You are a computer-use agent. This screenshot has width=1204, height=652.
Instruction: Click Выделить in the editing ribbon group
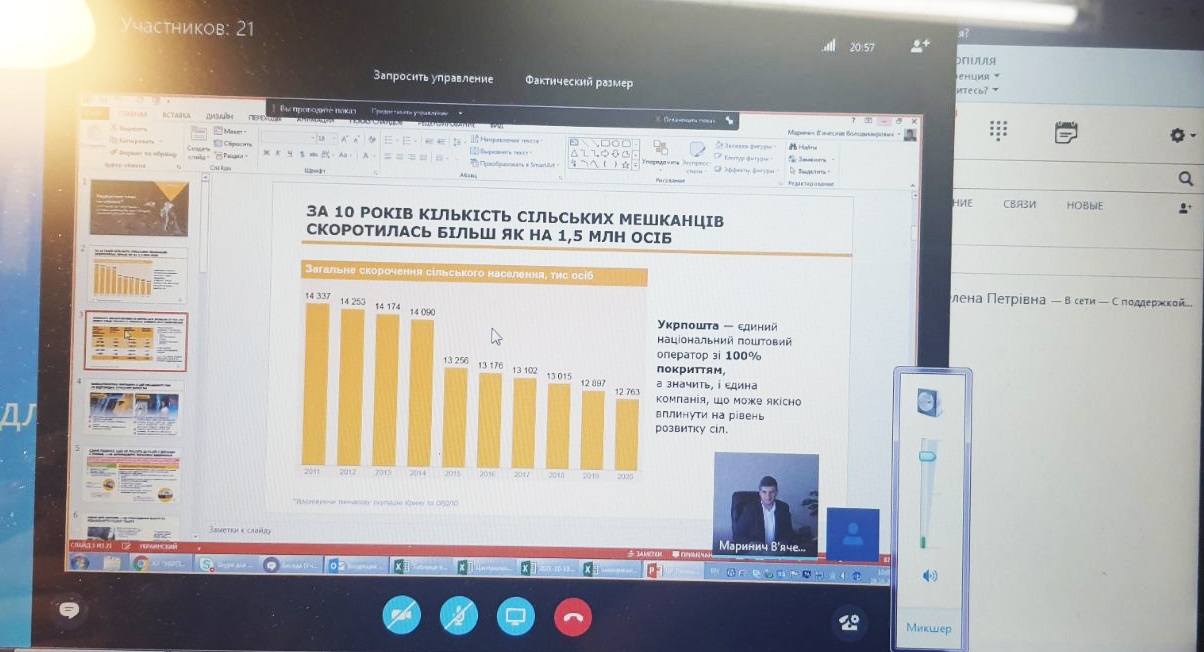click(810, 171)
